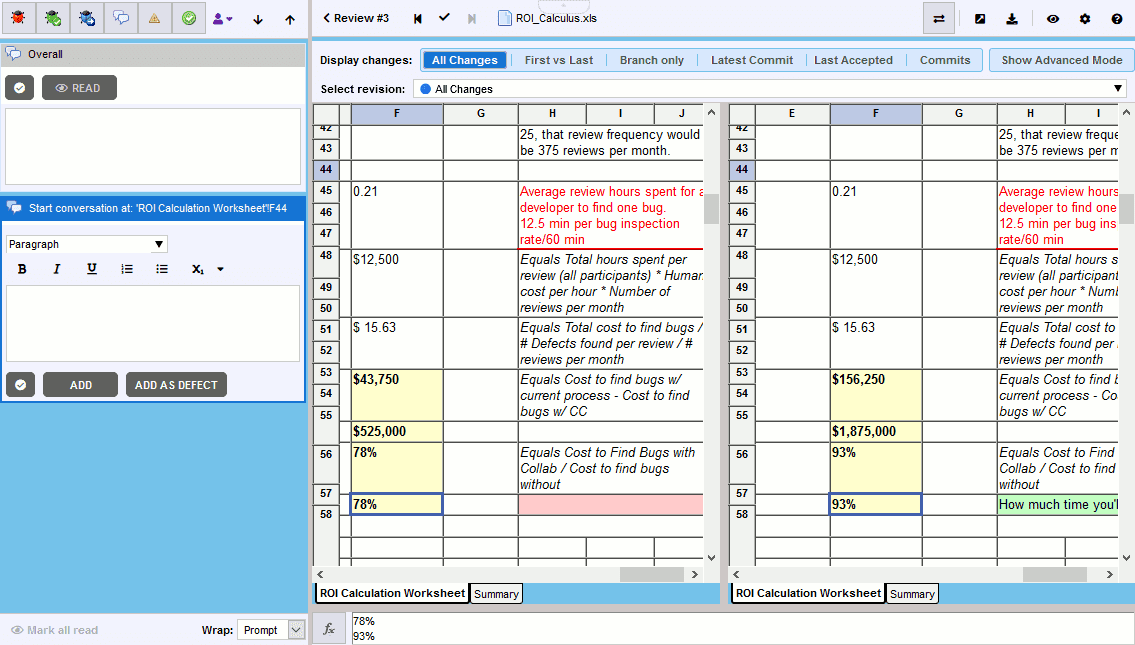This screenshot has height=645, width=1135.
Task: Select the green fixed-defect bug icon
Action: [52, 18]
